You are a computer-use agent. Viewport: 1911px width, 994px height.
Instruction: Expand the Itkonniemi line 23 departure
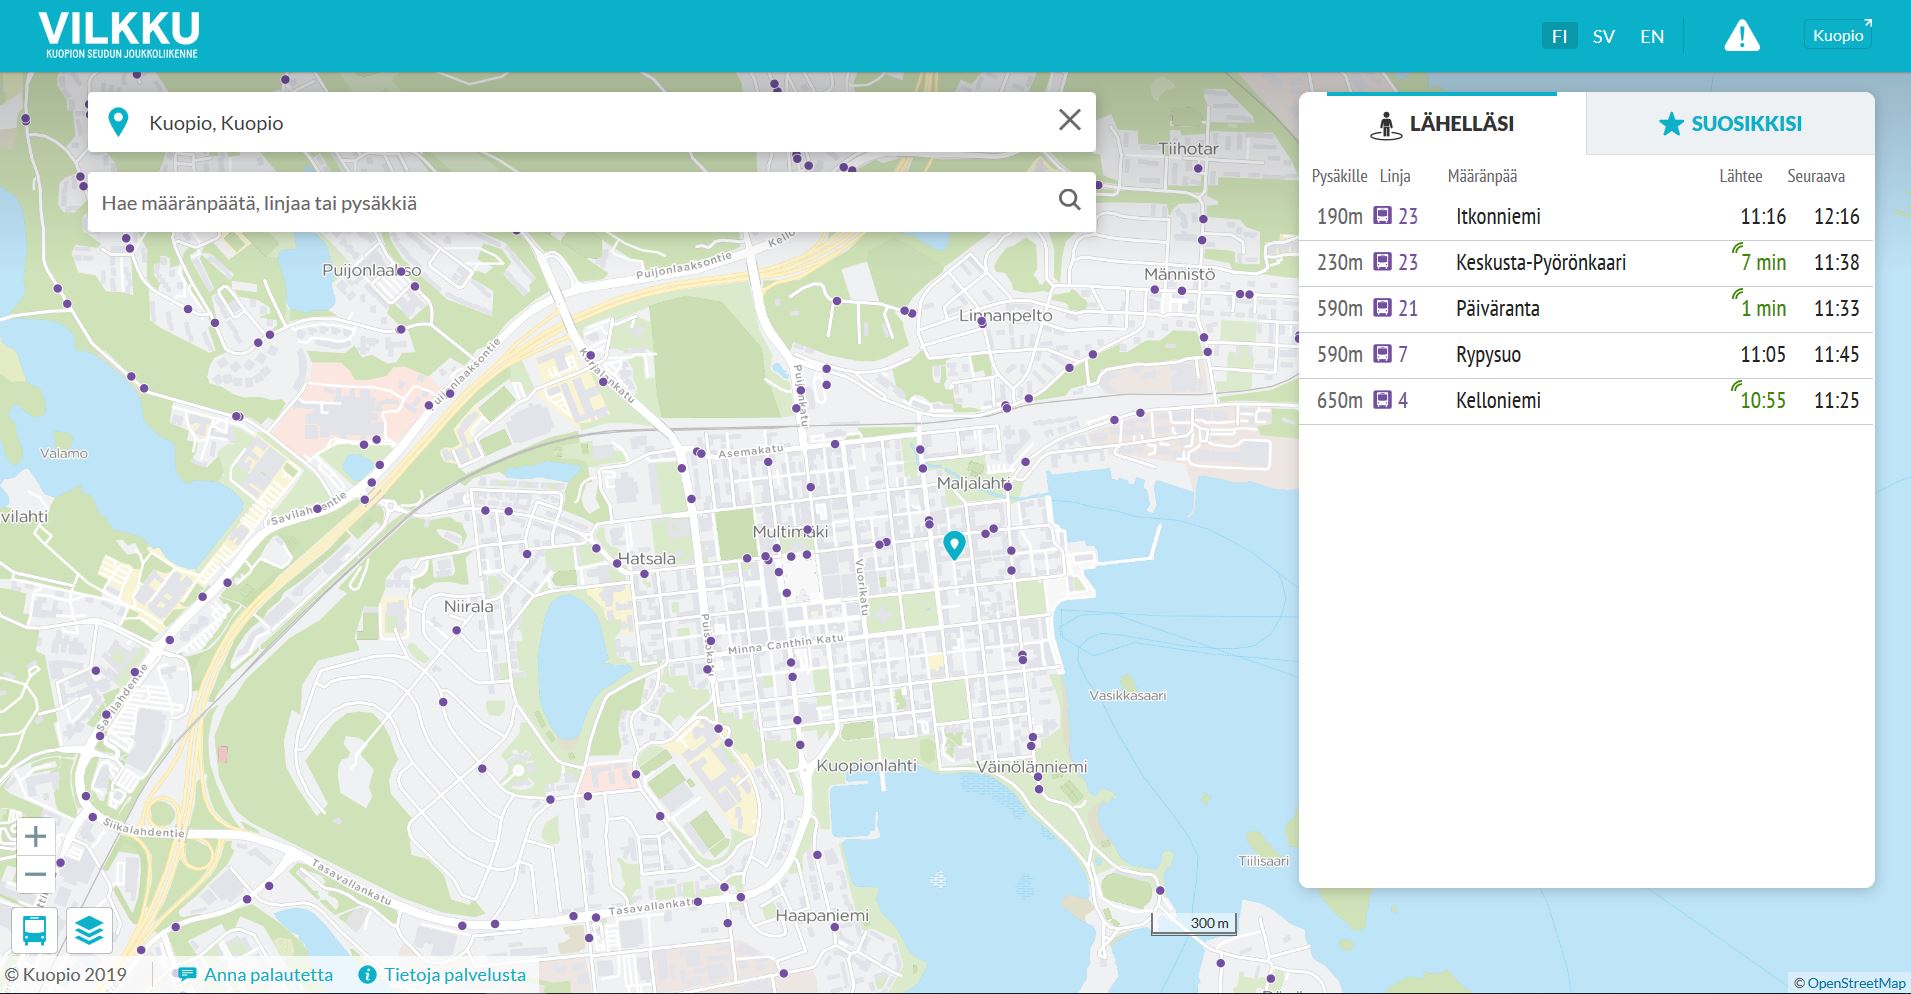tap(1585, 217)
